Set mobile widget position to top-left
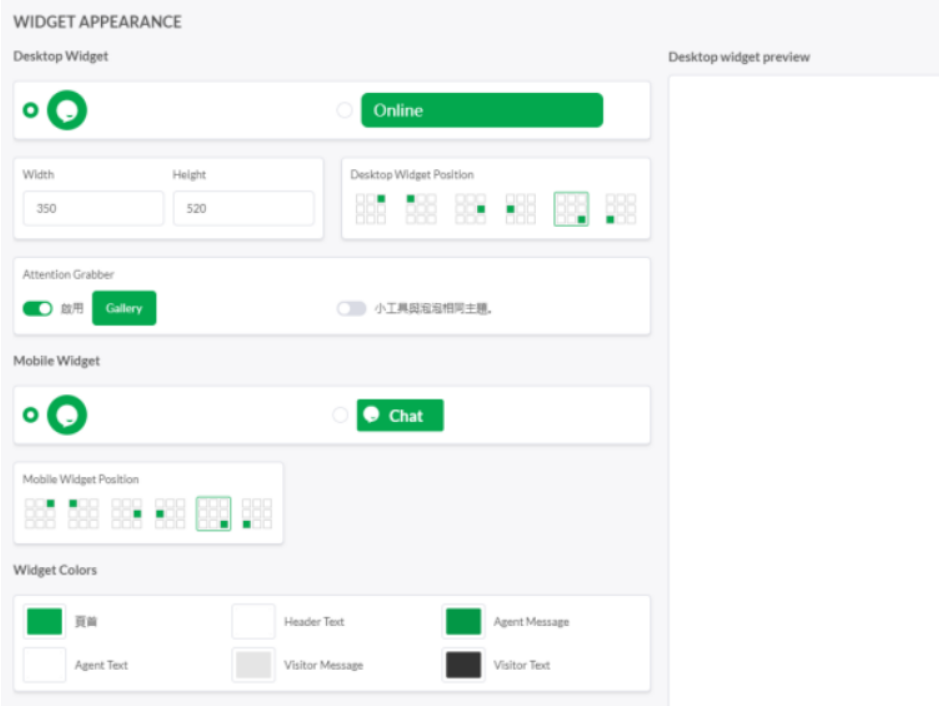Screen dimensions: 939x713 [x=83, y=513]
